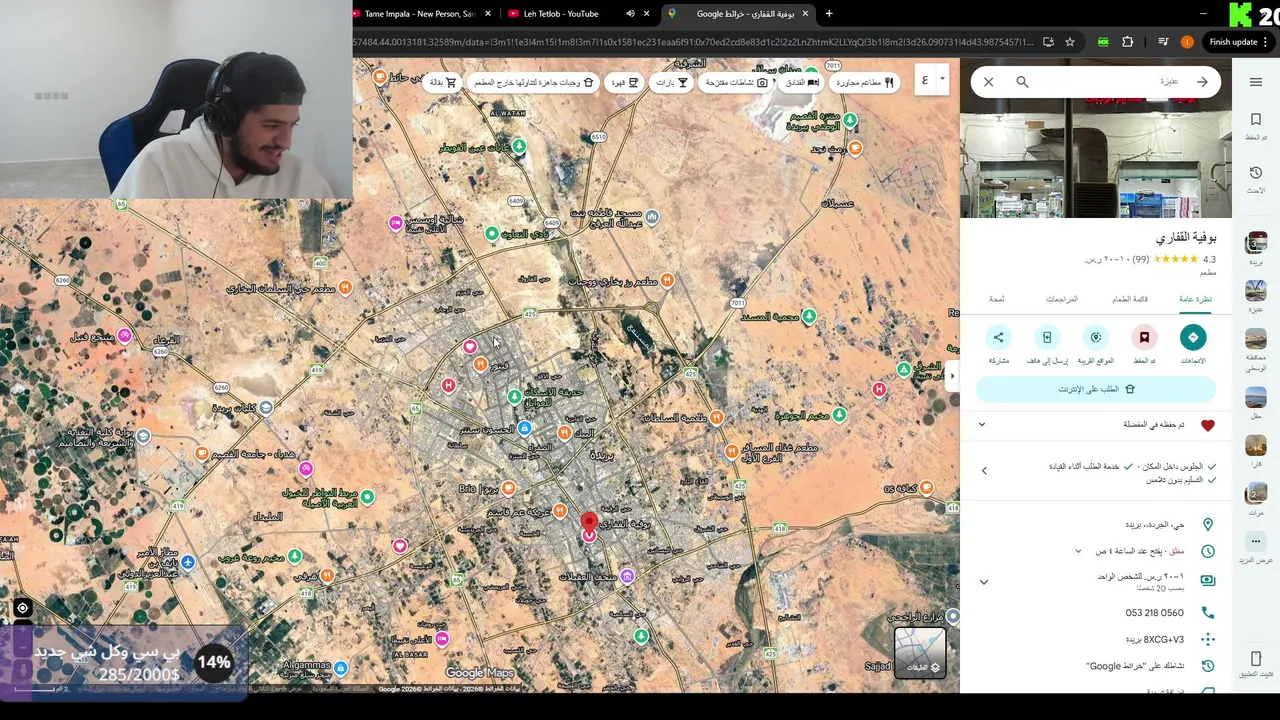Switch to Overview (نظرة عامة) tab
1280x720 pixels.
point(1194,299)
